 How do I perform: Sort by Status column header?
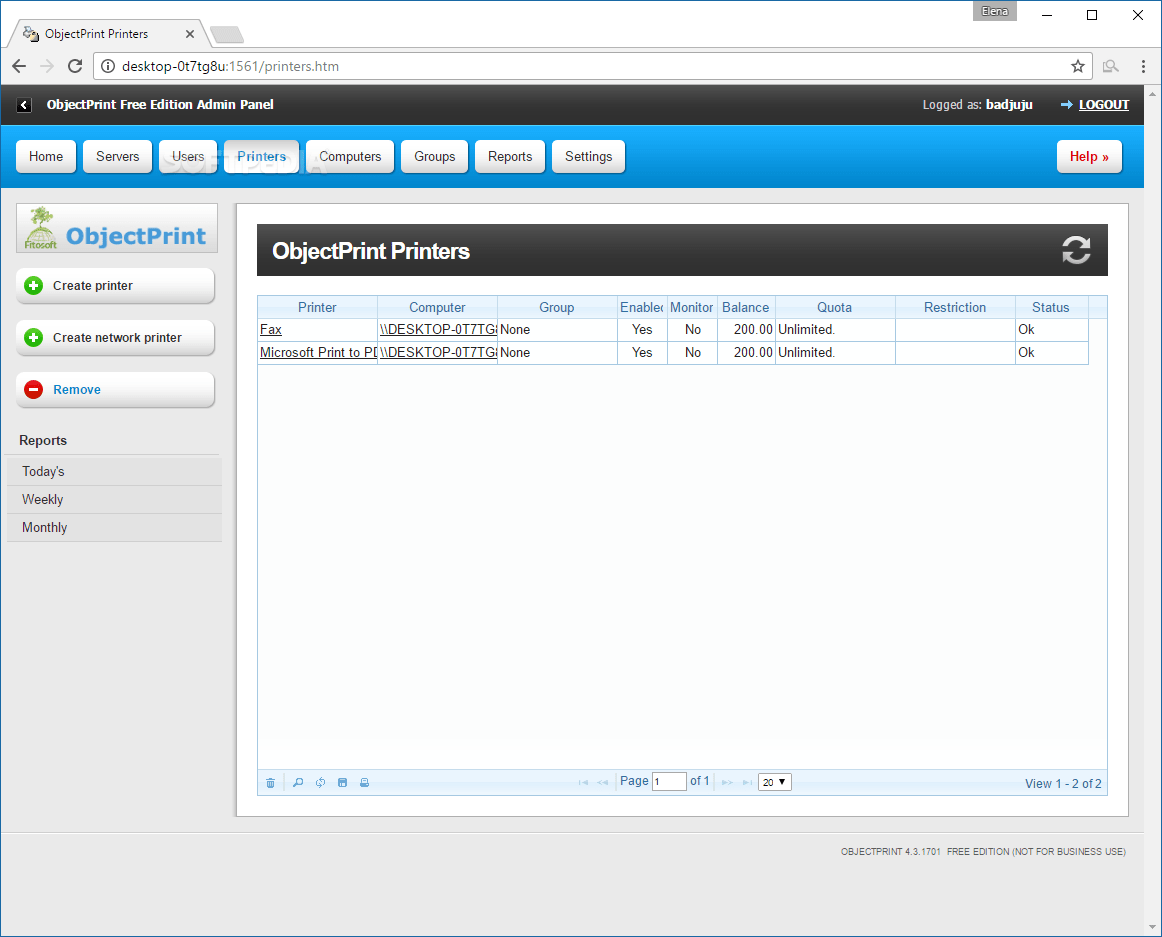tap(1051, 308)
